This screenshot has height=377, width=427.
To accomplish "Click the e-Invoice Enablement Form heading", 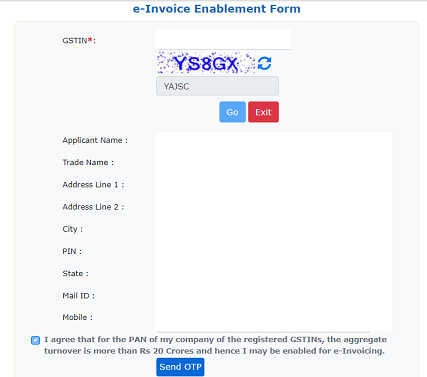I will click(x=217, y=9).
